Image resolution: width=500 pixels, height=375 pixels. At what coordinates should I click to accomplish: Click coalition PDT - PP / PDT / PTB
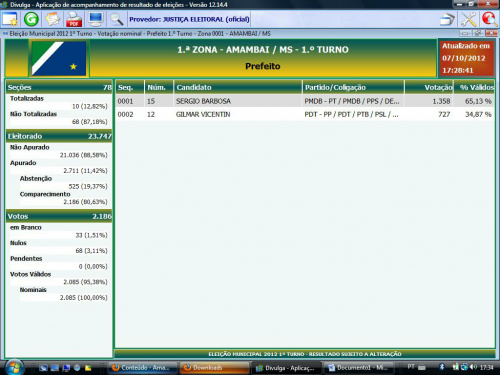click(351, 114)
